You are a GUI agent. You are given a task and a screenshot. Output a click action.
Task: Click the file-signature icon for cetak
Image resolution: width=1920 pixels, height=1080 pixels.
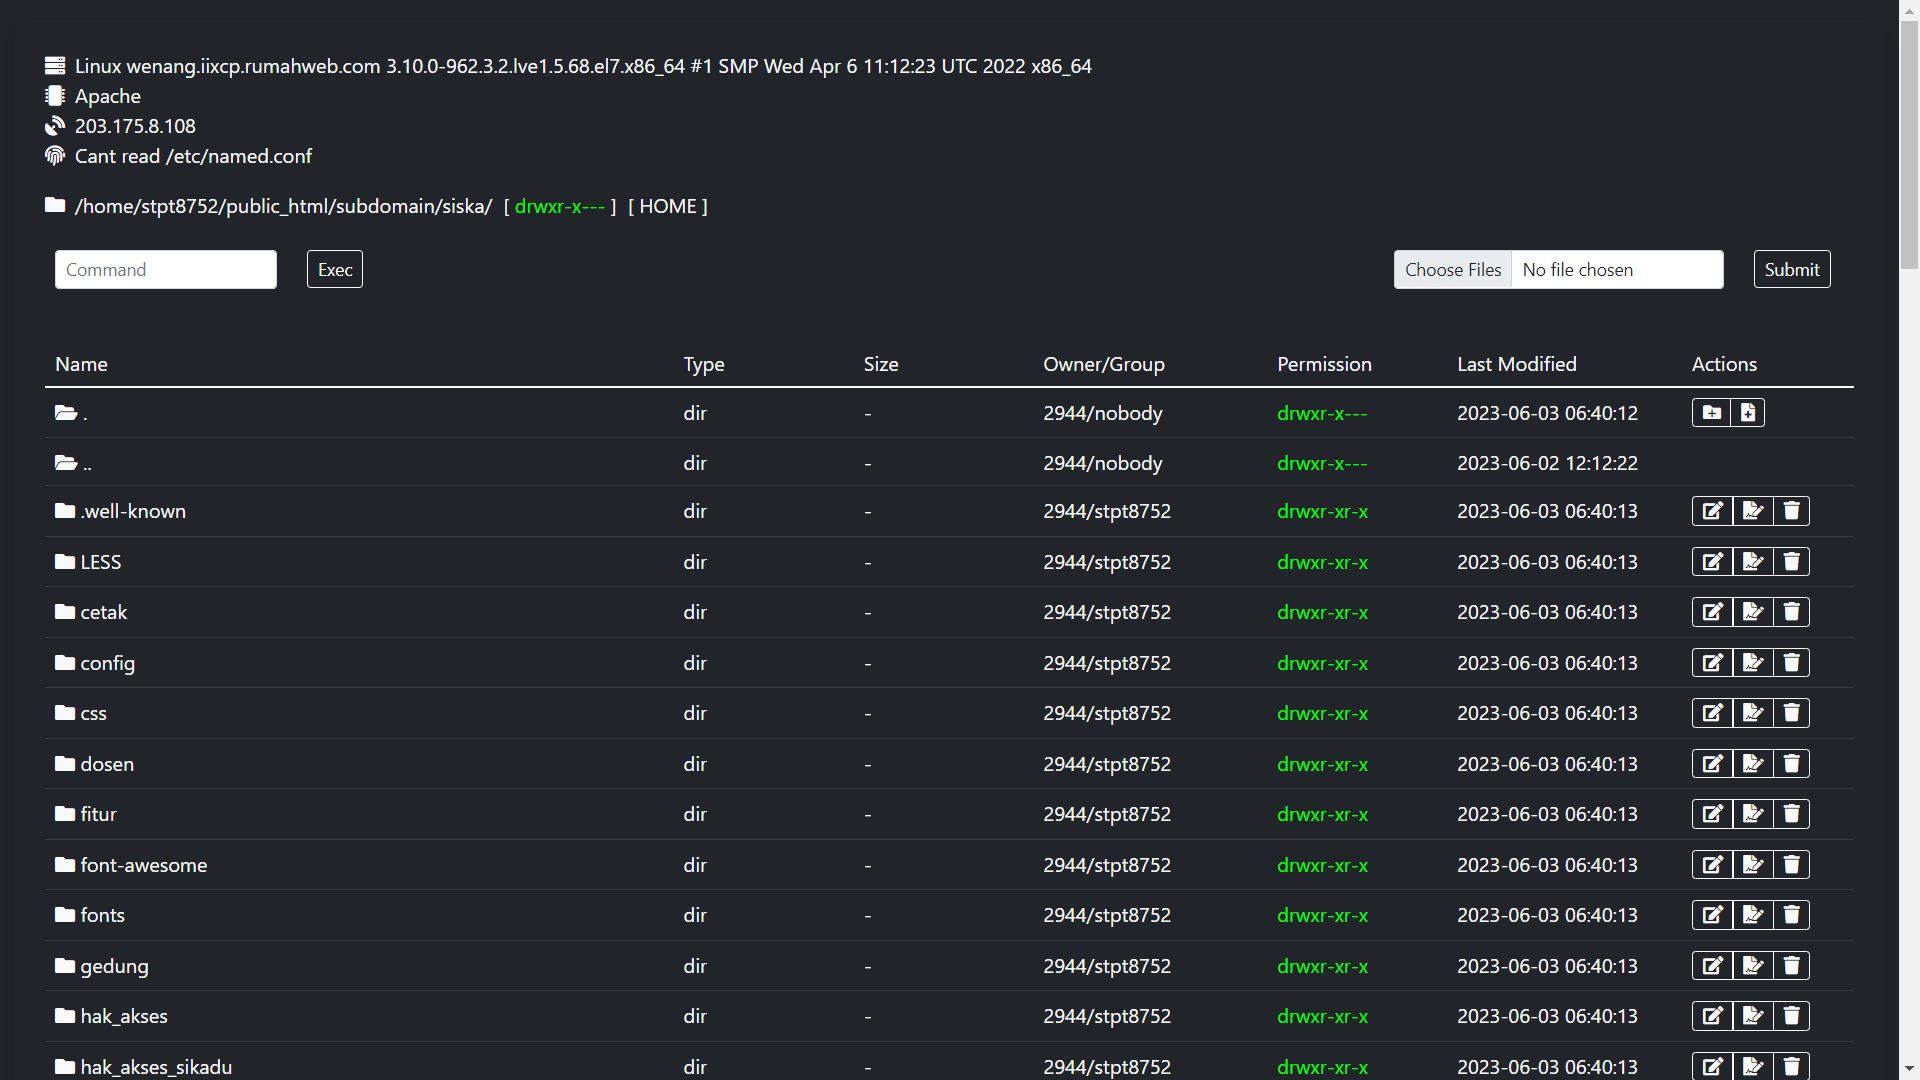click(1752, 612)
